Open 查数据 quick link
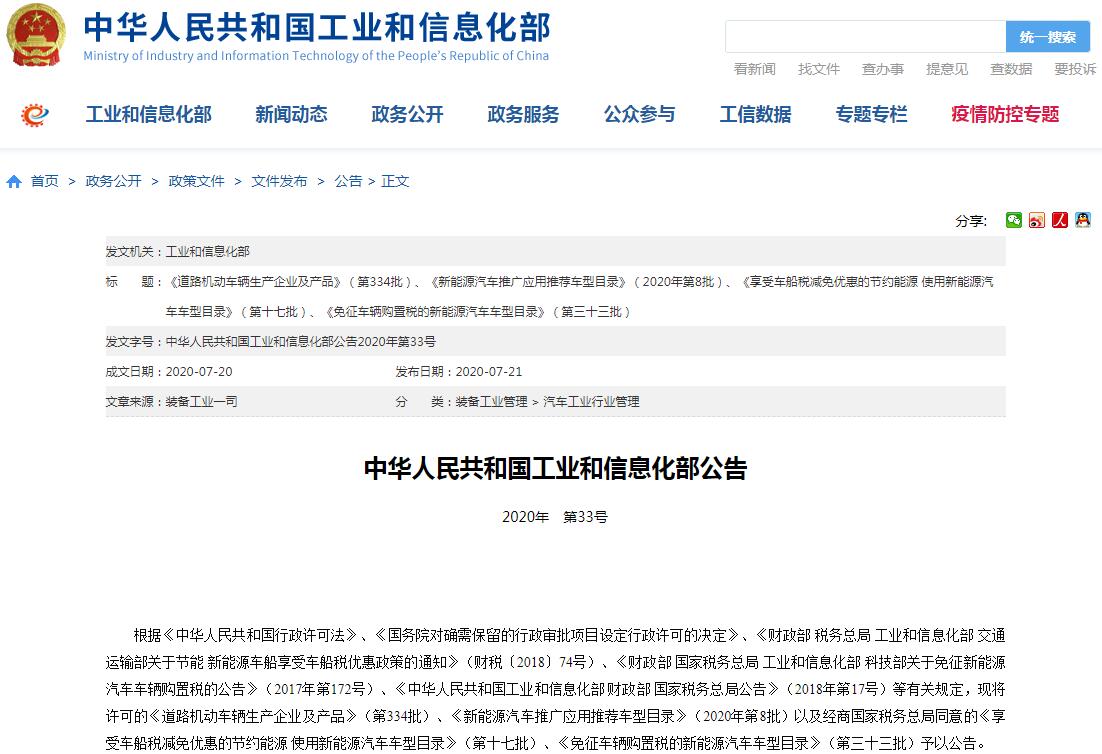The width and height of the screenshot is (1102, 754). point(1011,69)
